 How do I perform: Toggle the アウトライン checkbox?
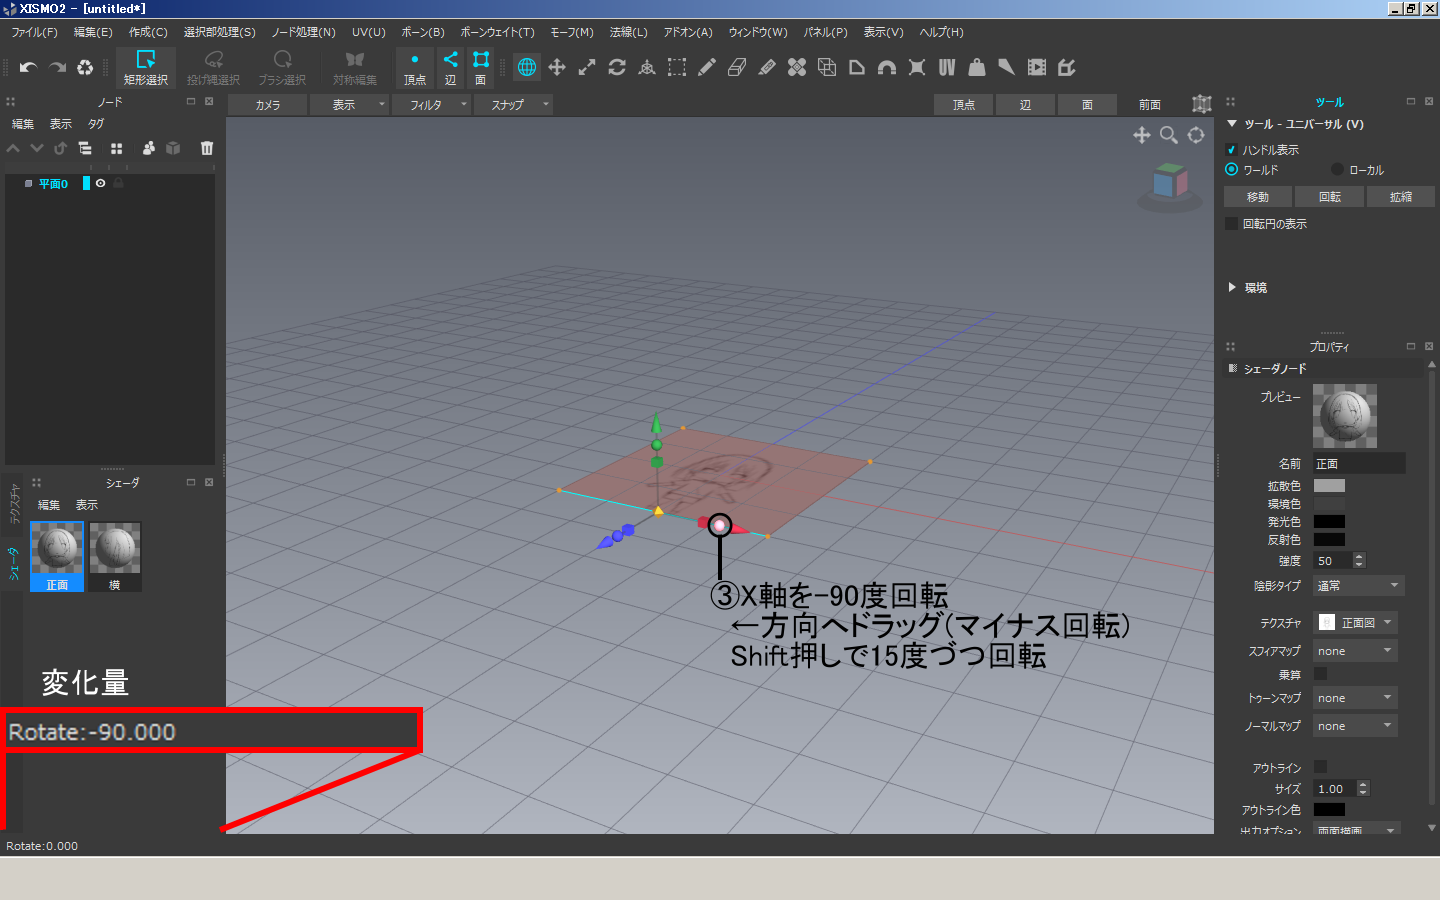pyautogui.click(x=1320, y=767)
